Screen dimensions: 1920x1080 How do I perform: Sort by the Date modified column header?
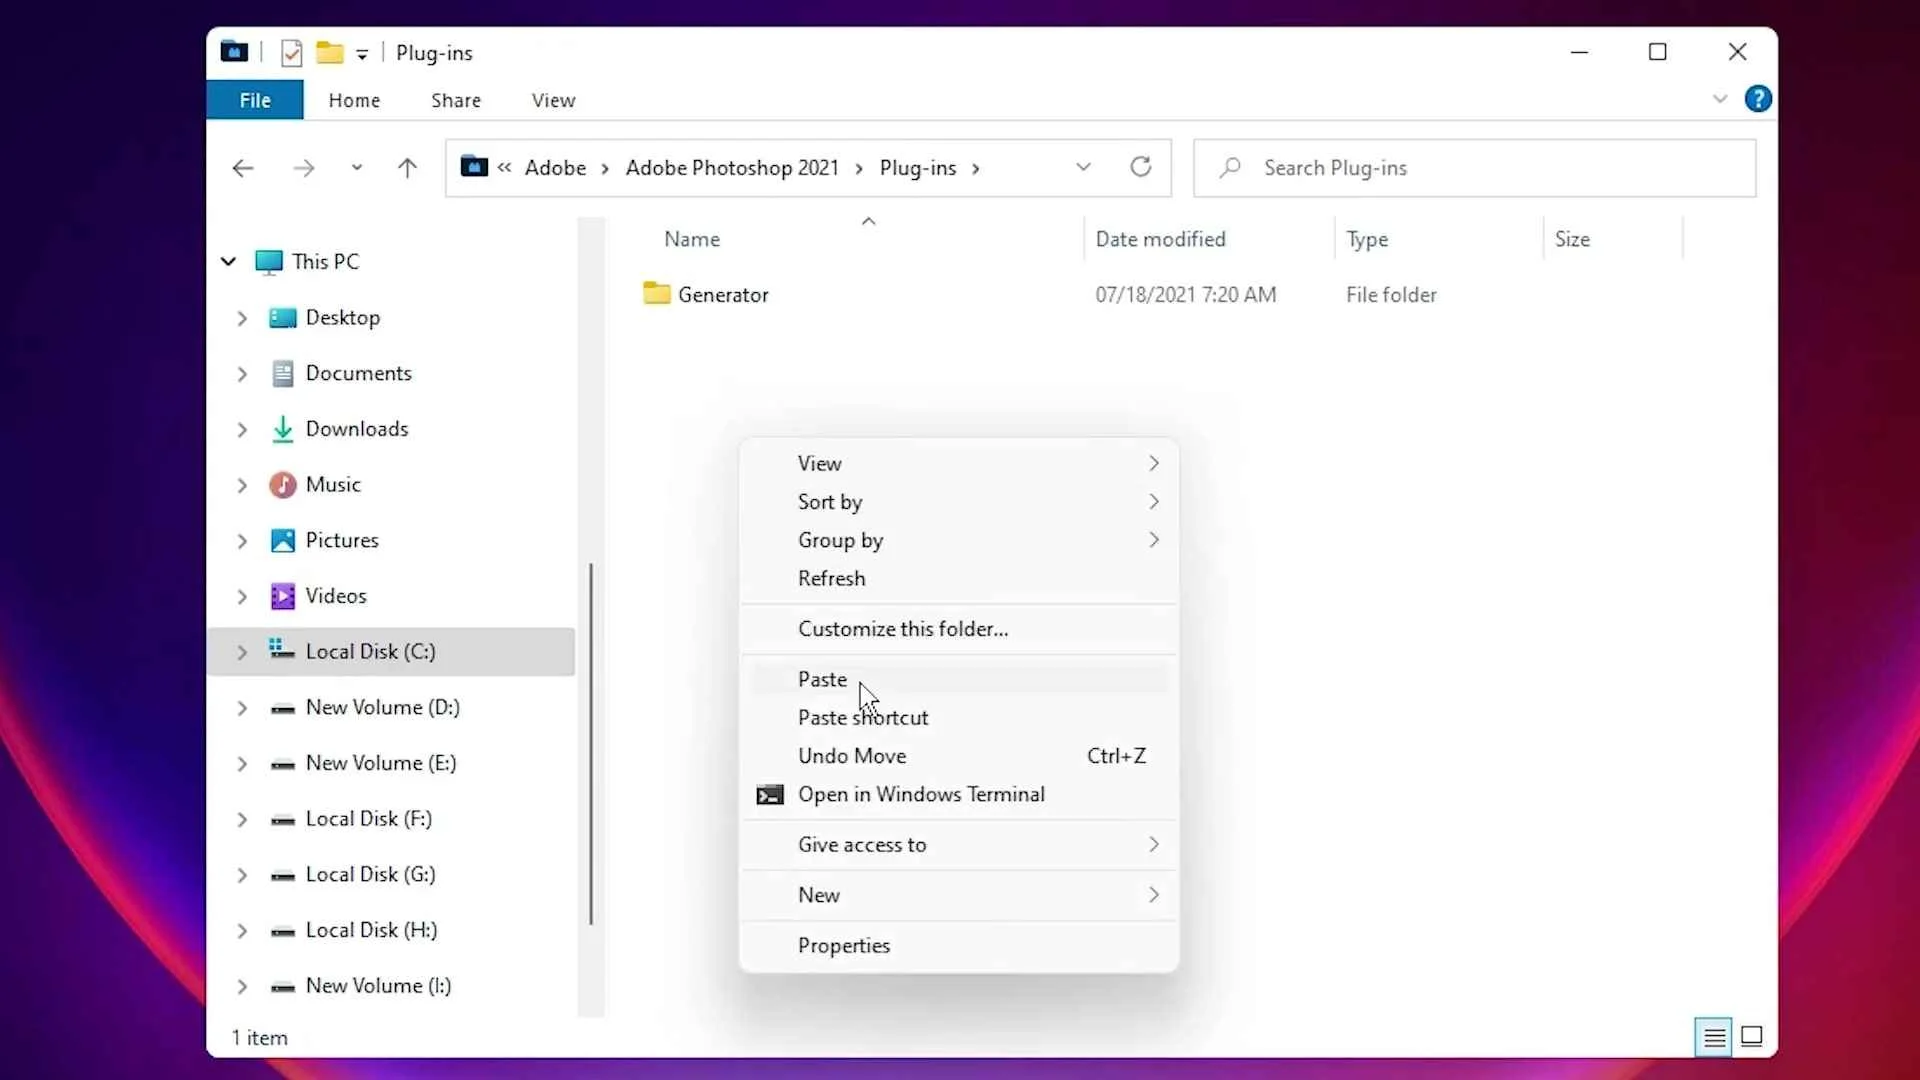click(x=1160, y=239)
